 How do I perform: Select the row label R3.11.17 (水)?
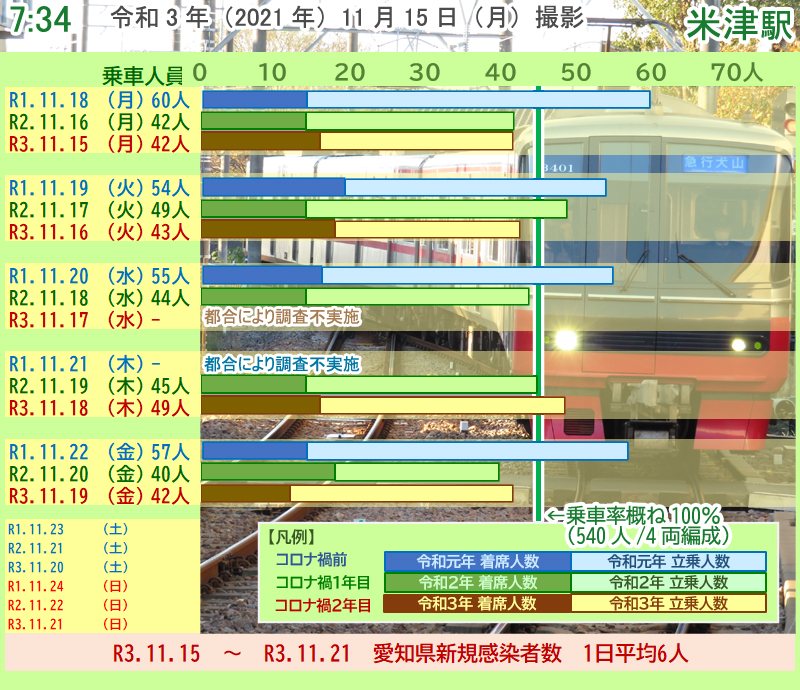85,320
